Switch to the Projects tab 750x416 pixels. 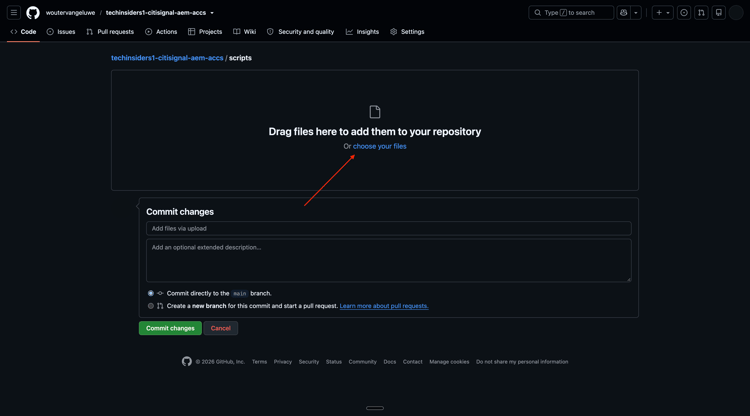[205, 32]
